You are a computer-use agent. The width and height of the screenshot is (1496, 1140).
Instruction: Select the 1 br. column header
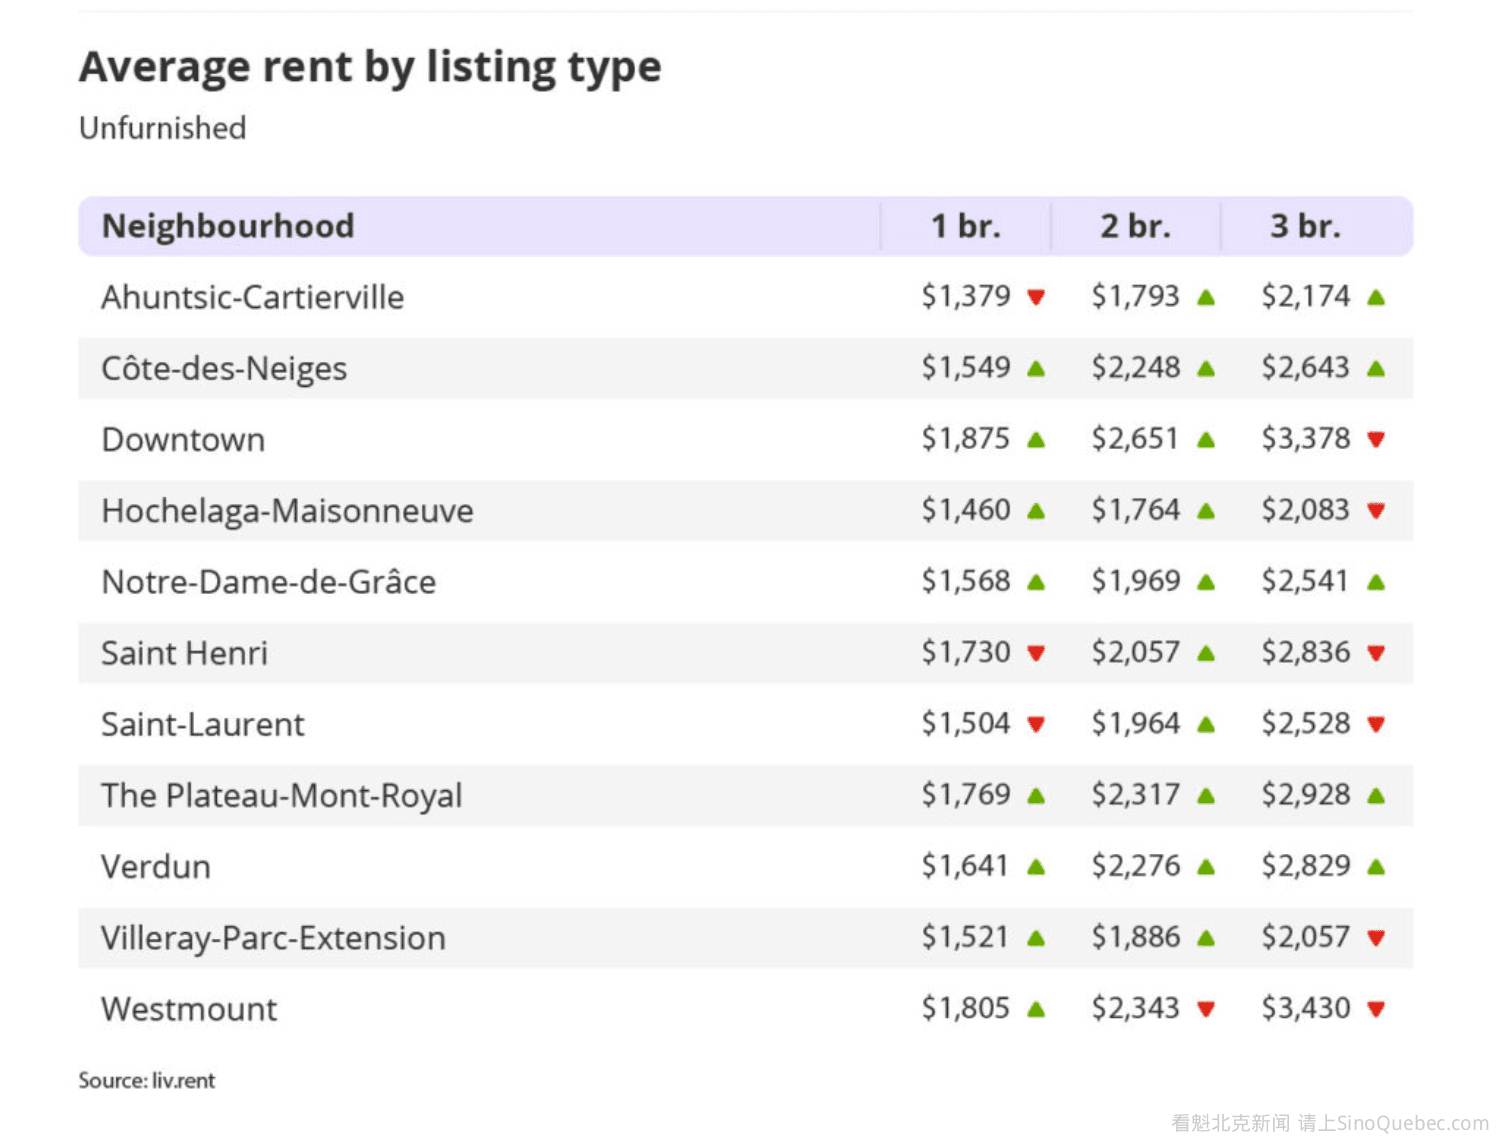click(x=965, y=226)
